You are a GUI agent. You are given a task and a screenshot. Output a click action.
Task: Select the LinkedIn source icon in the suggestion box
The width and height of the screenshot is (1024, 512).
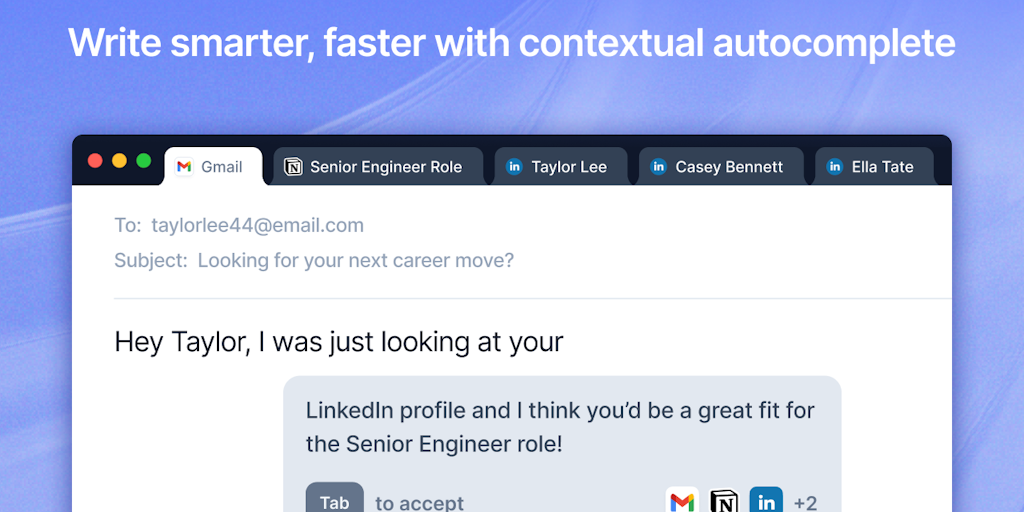click(766, 501)
